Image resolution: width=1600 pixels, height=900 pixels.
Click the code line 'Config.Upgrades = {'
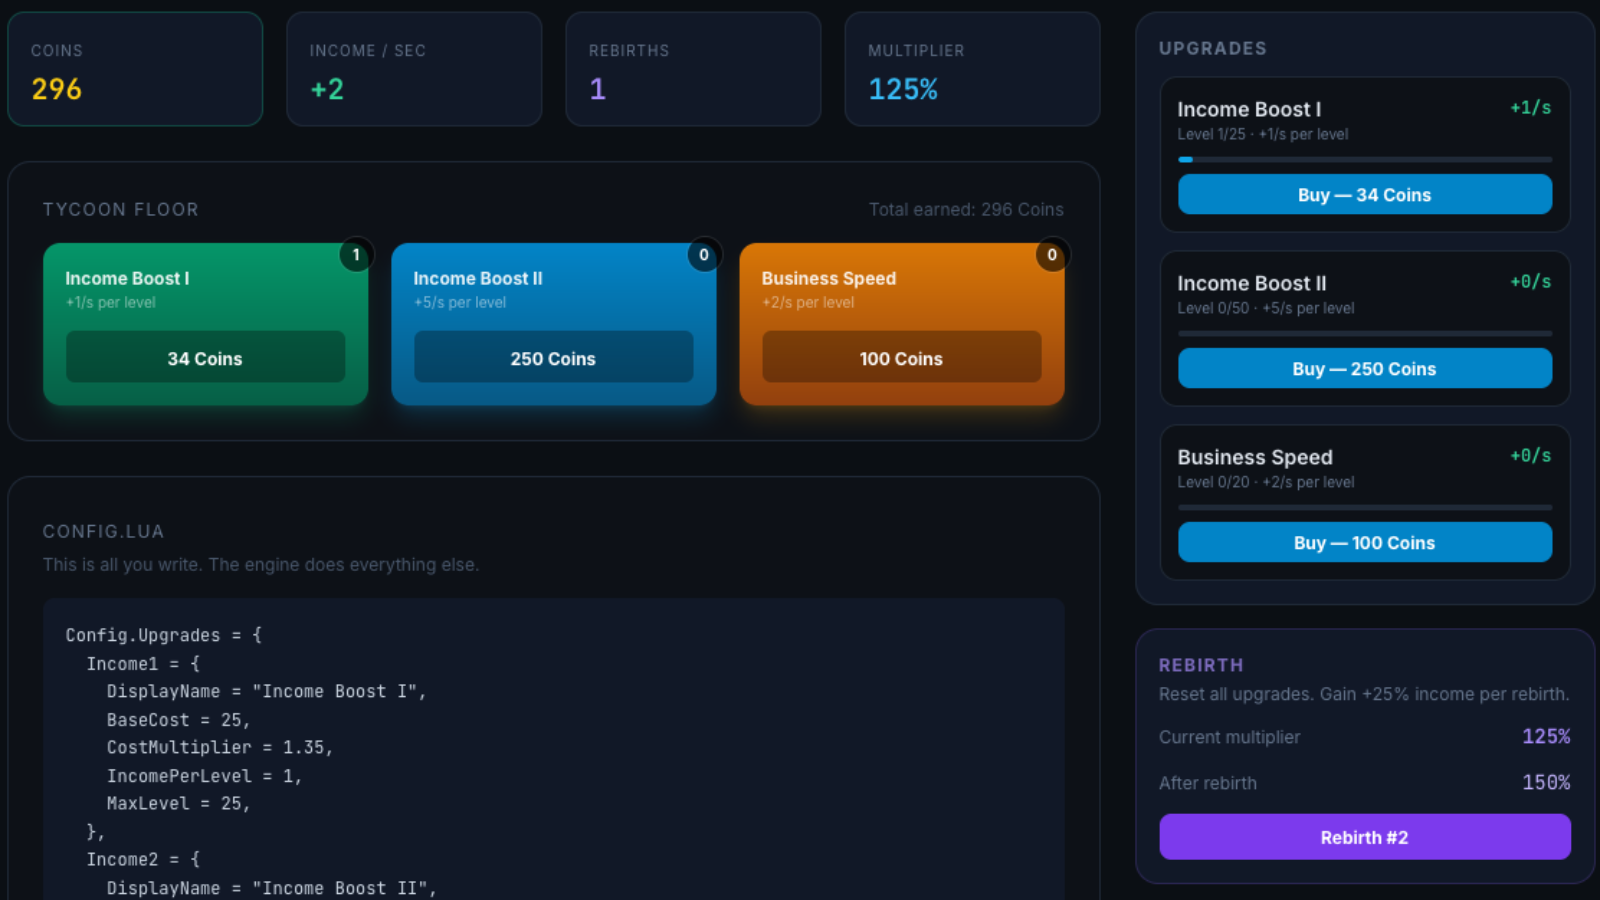pos(163,635)
